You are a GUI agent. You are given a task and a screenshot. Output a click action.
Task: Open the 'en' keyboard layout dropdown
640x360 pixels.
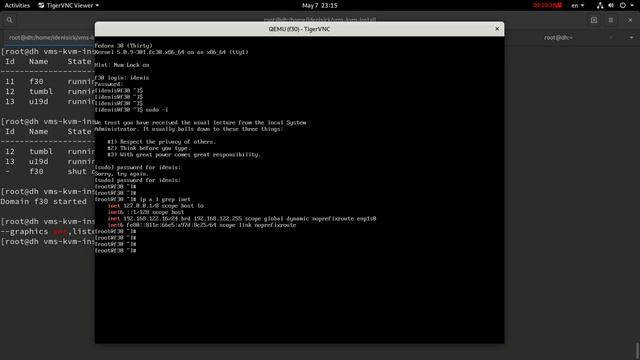click(577, 5)
